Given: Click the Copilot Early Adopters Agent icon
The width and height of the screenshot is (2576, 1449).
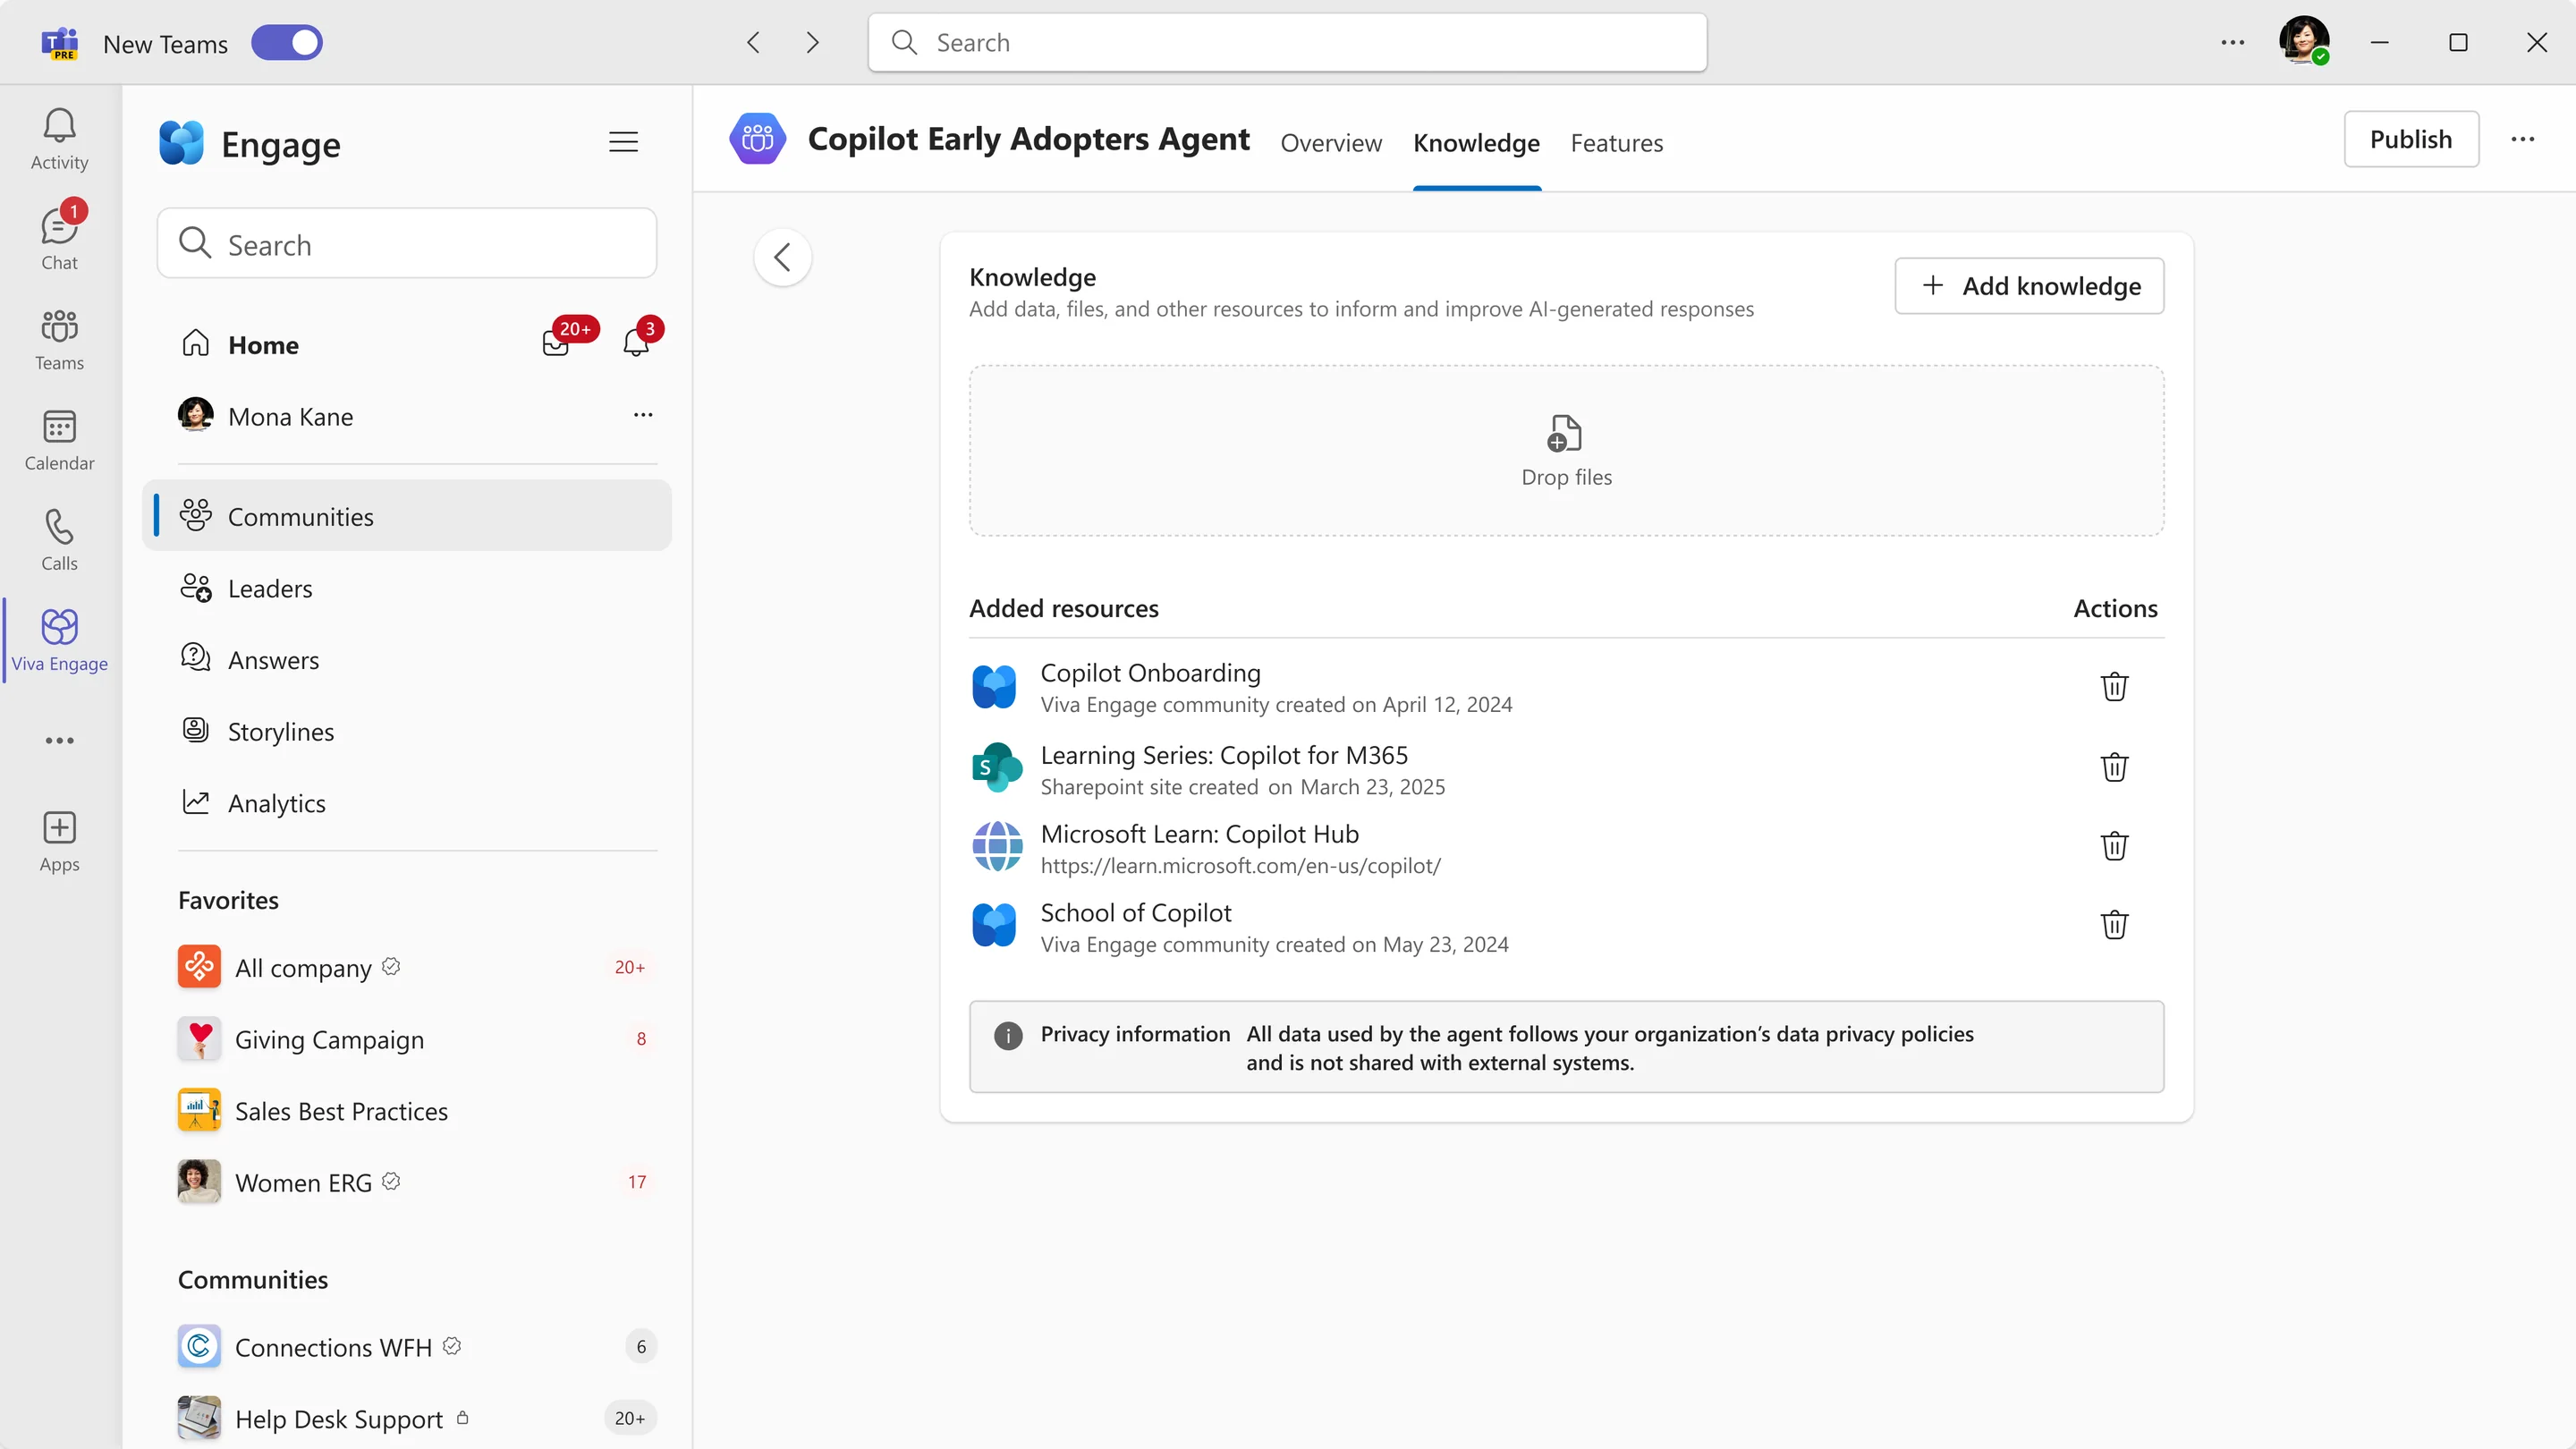Looking at the screenshot, I should [757, 139].
